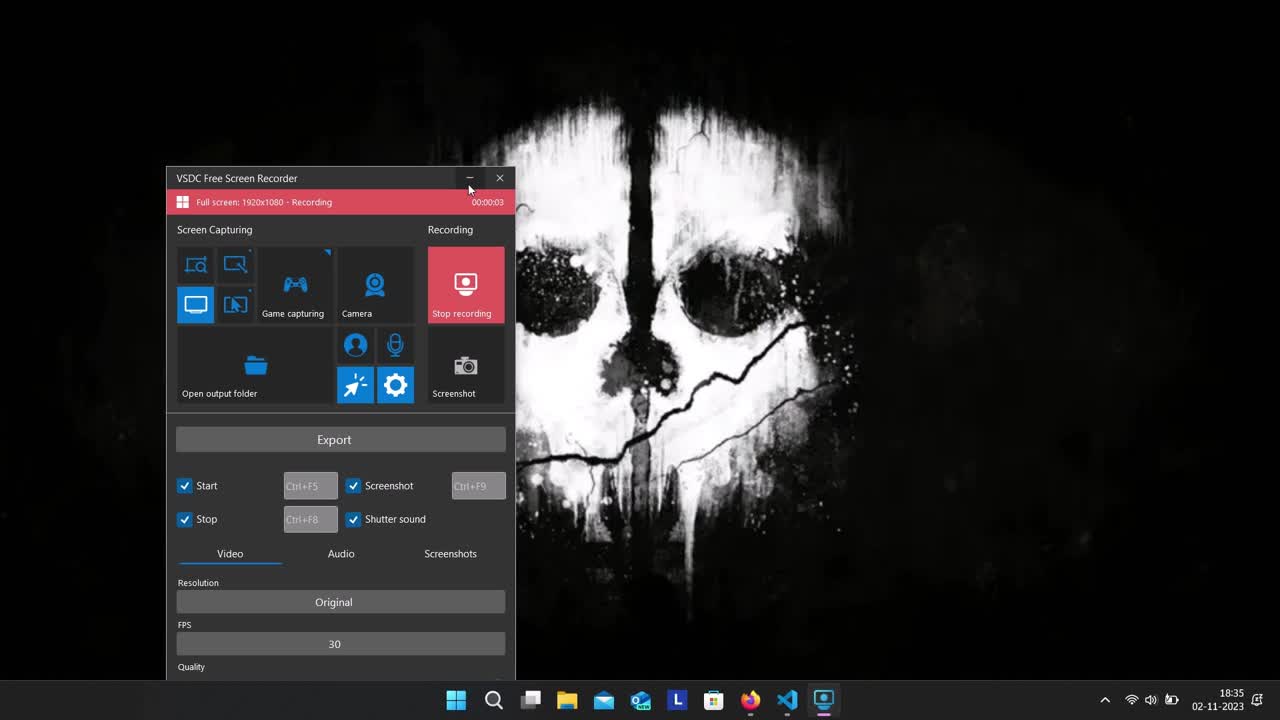Pick the window-under-cursor capture mode icon
This screenshot has width=1280, height=720.
coord(236,305)
